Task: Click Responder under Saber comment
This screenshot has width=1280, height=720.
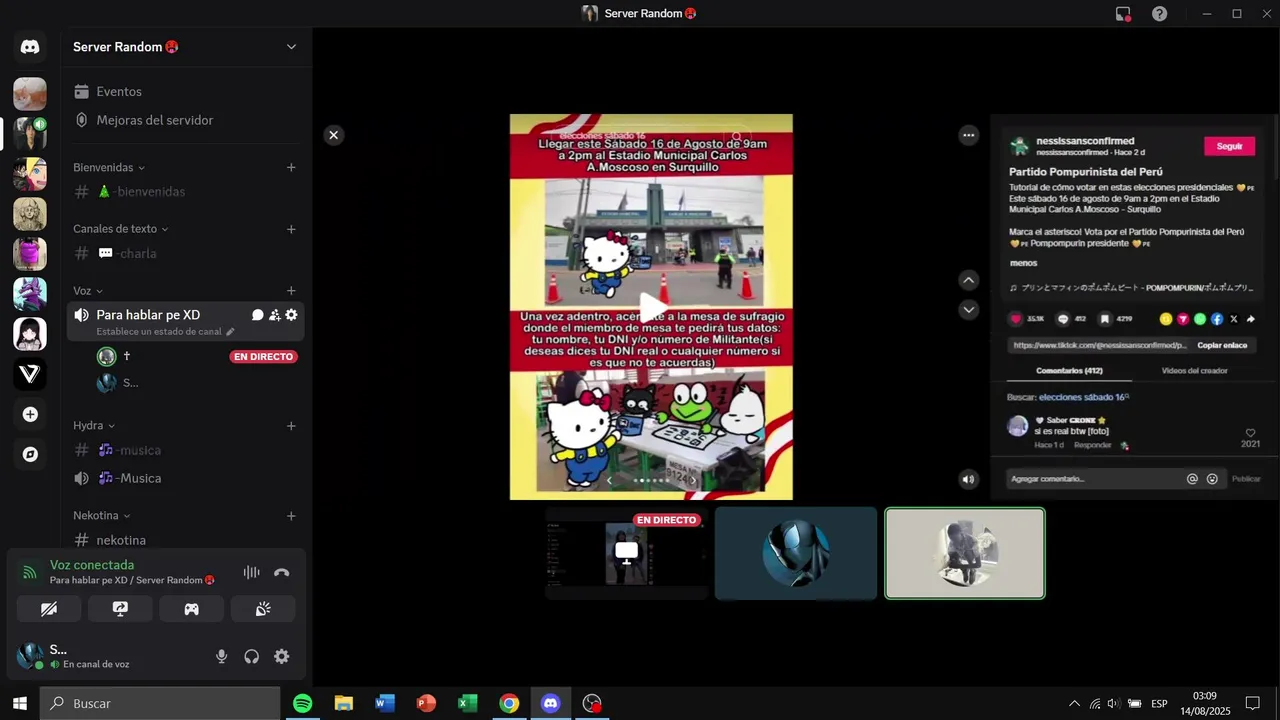Action: coord(1093,445)
